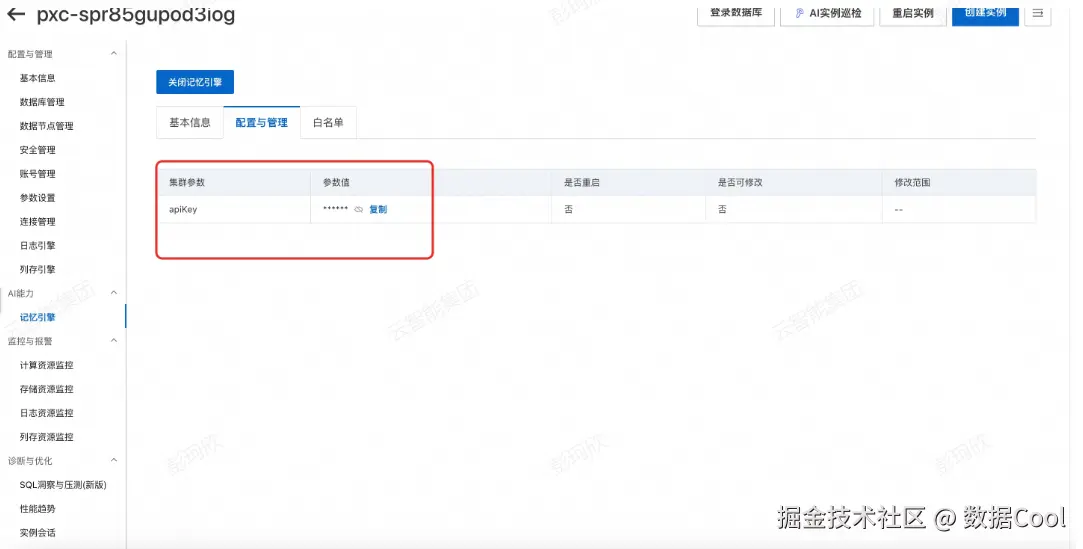The width and height of the screenshot is (1083, 549).
Task: Select 记忆引擎 in the sidebar
Action: point(37,317)
